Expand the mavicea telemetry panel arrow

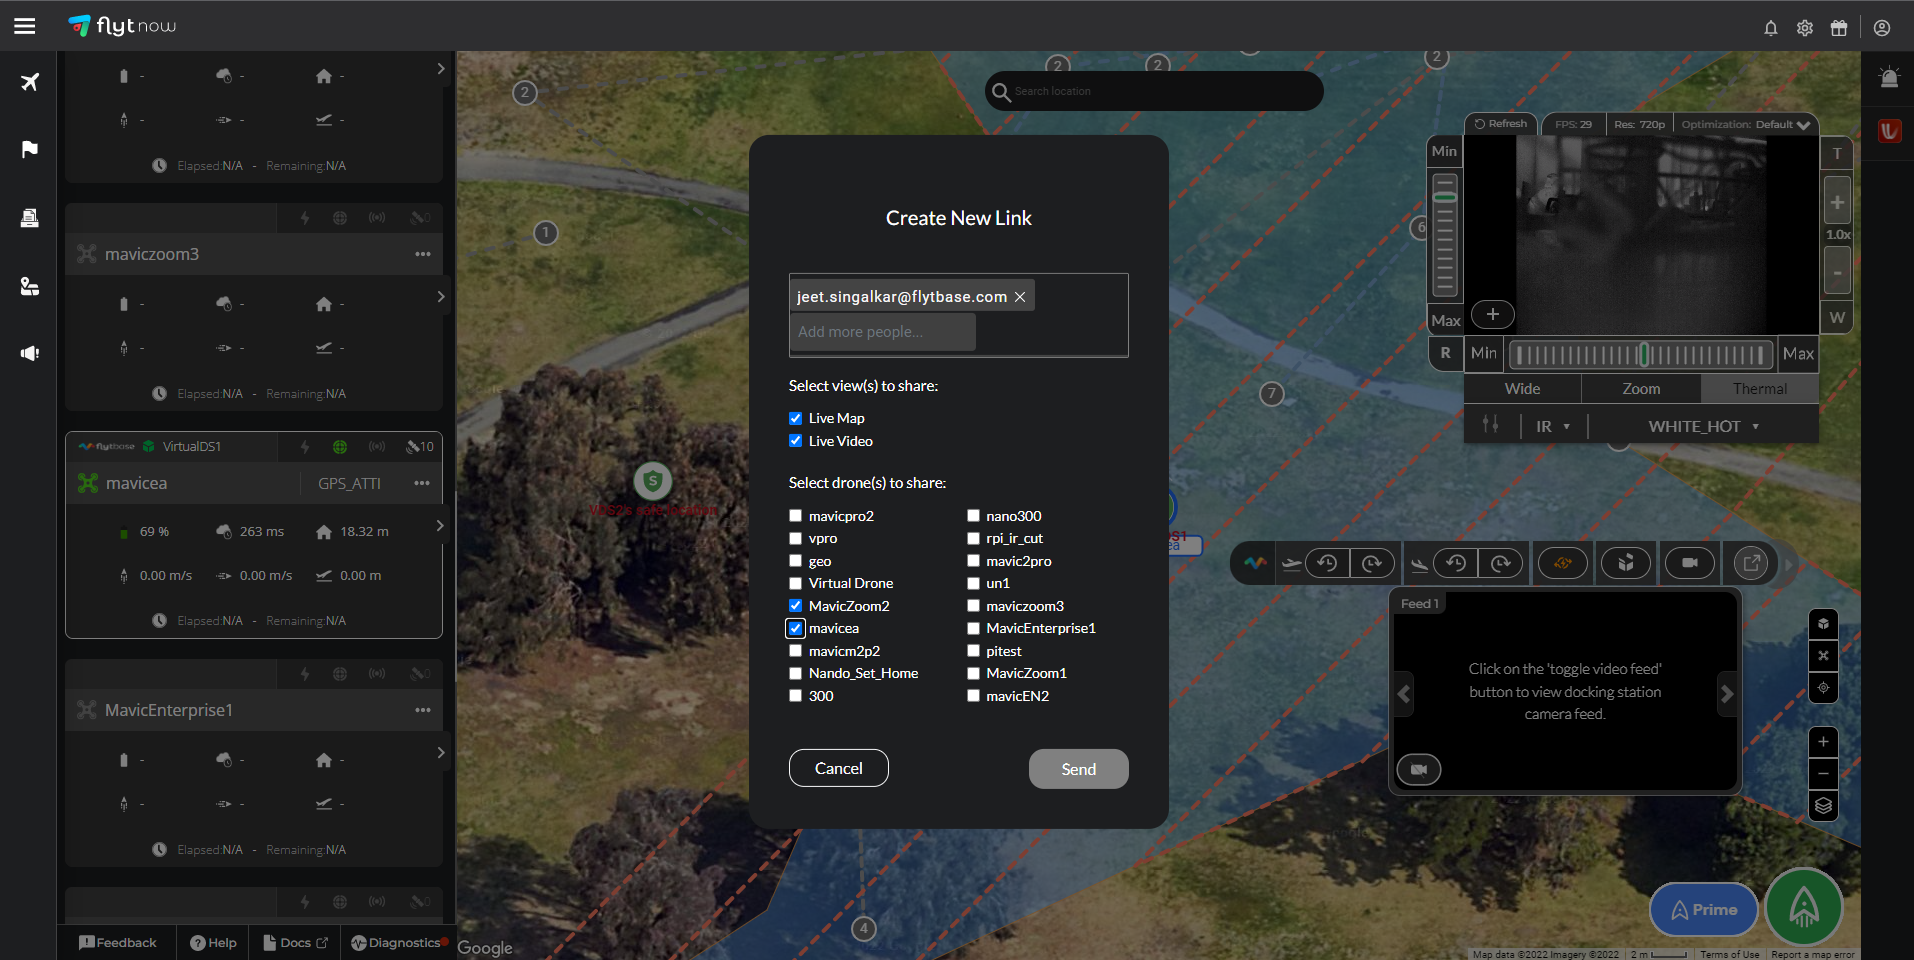(x=440, y=526)
